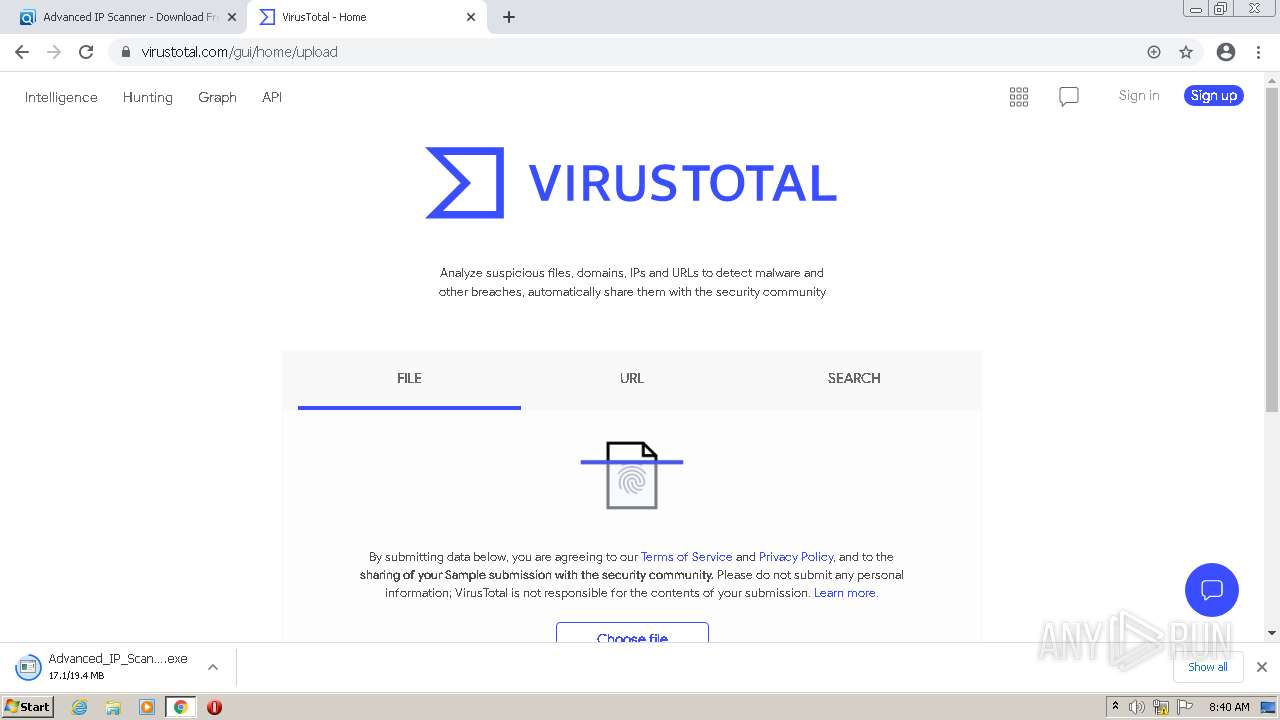This screenshot has height=720, width=1280.
Task: Switch to the URL tab
Action: click(632, 378)
